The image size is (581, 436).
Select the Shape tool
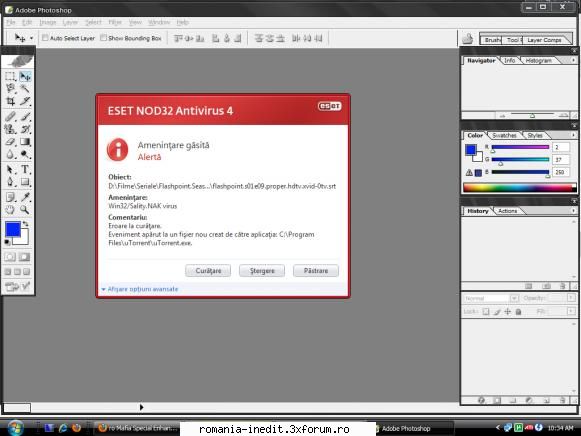pos(25,182)
